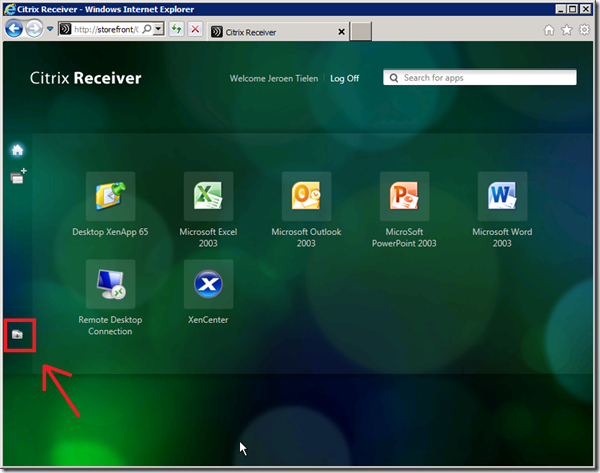Click the red Stop loading icon
The image size is (600, 473).
click(195, 29)
